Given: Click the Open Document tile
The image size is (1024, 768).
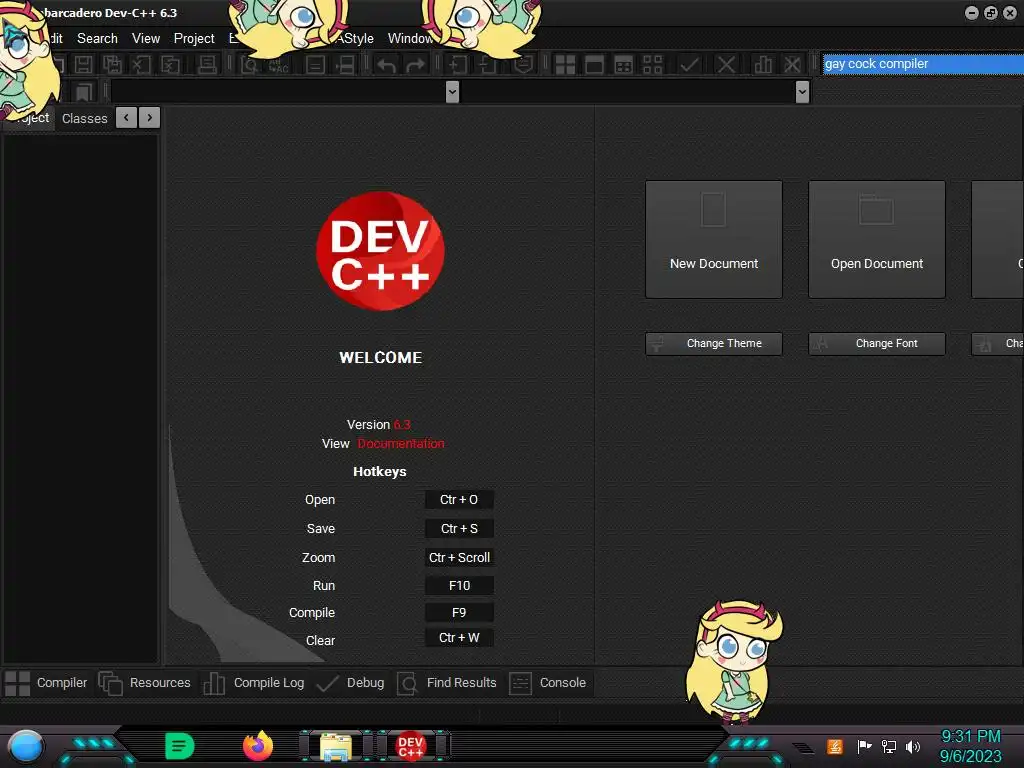Looking at the screenshot, I should [876, 240].
